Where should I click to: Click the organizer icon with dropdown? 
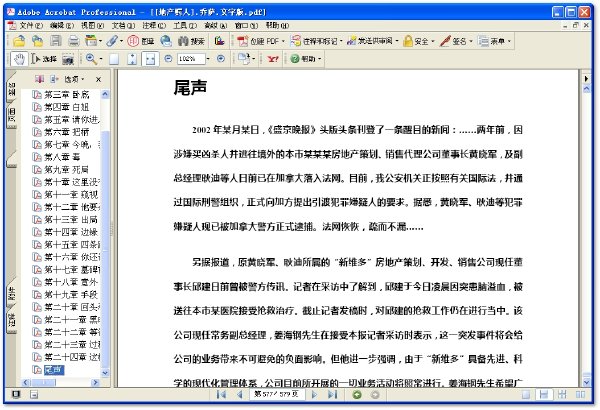[x=93, y=41]
